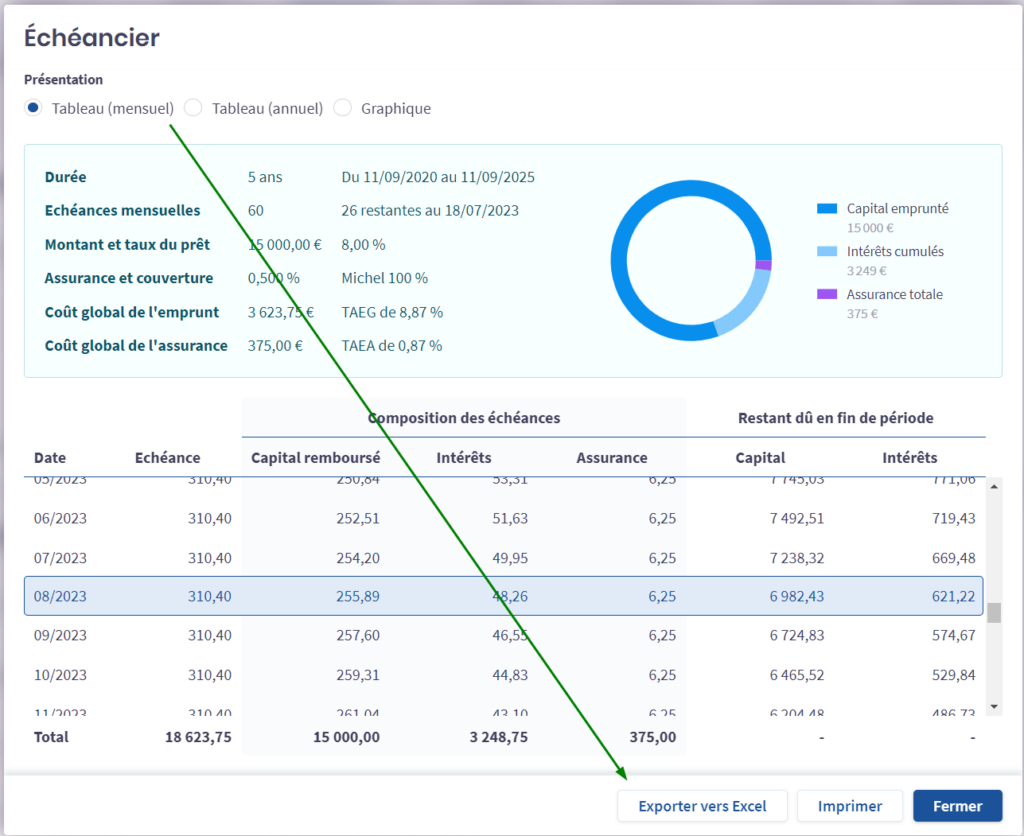
Task: Click scrollbar down arrow in table
Action: pos(994,706)
